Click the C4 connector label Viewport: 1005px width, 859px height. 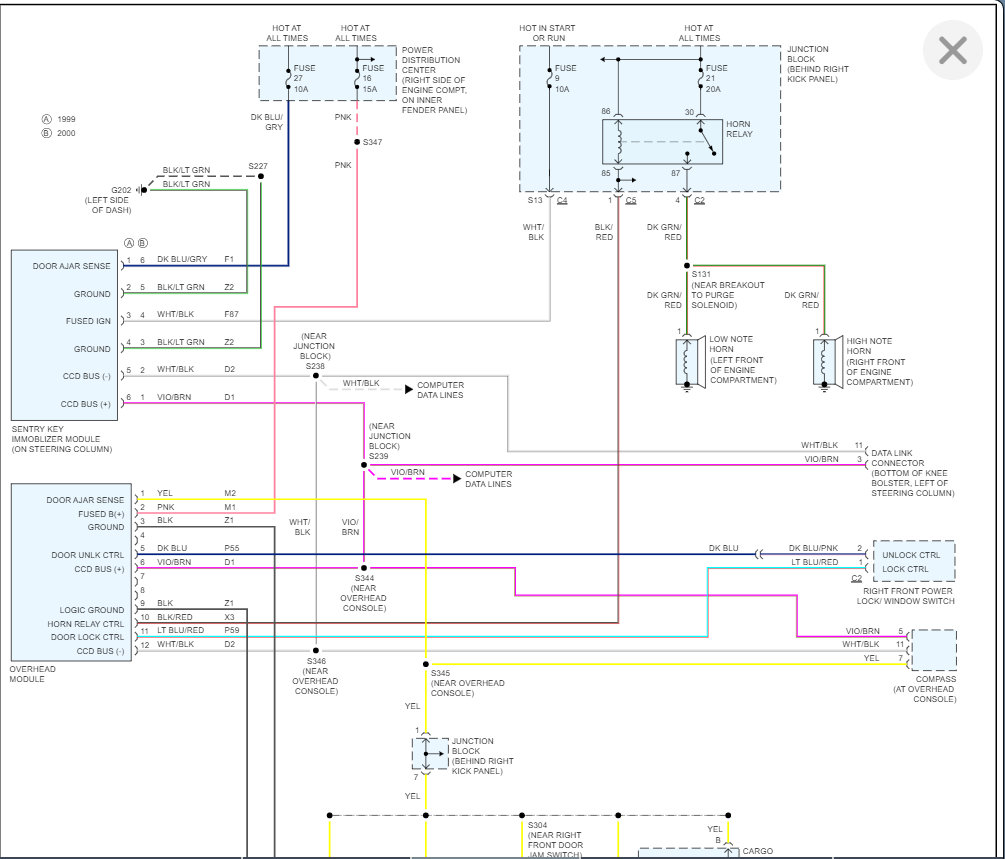tap(562, 201)
